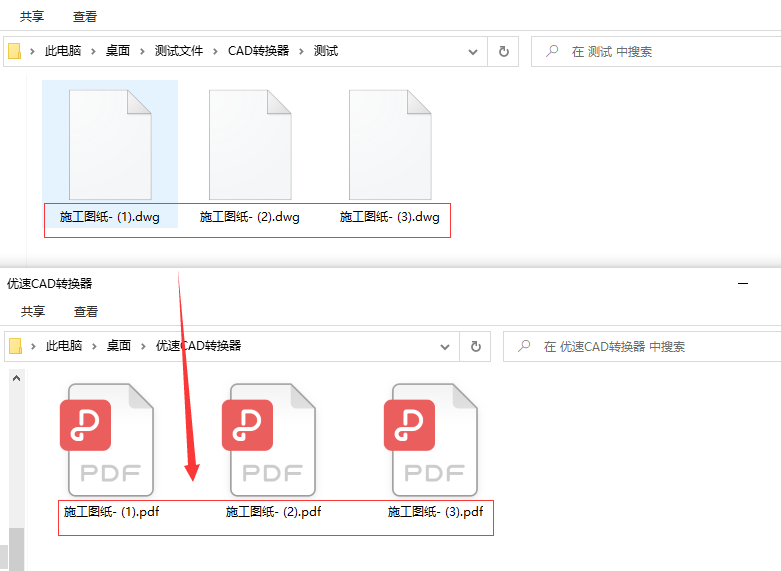Open 查看 tab in 优速CAD转换器 window
This screenshot has height=571, width=781.
pos(86,311)
